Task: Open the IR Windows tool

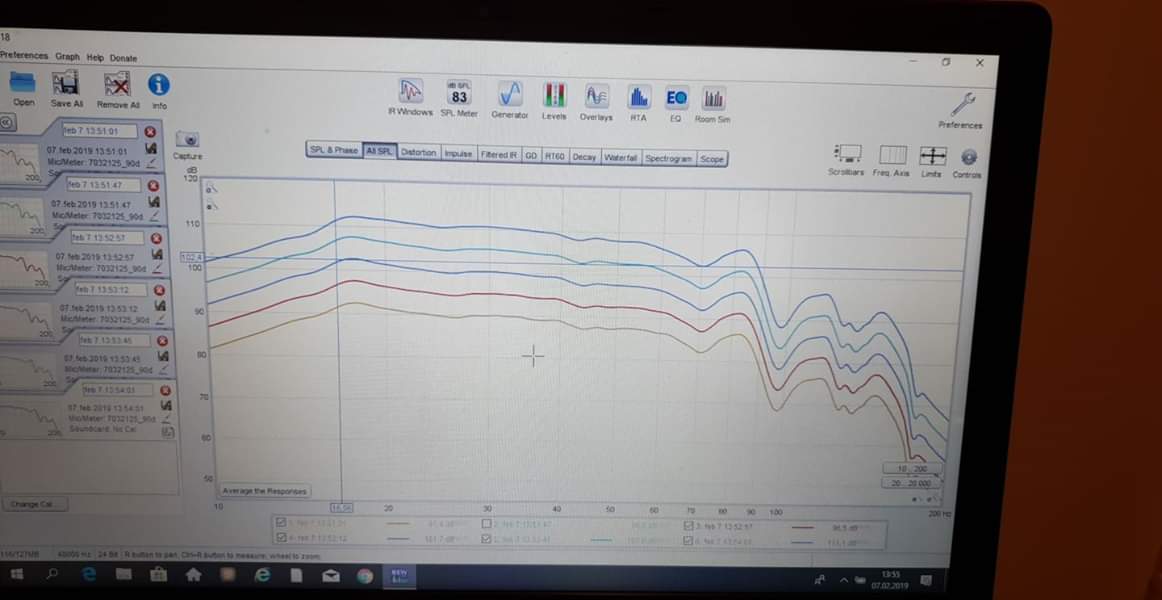Action: (411, 92)
